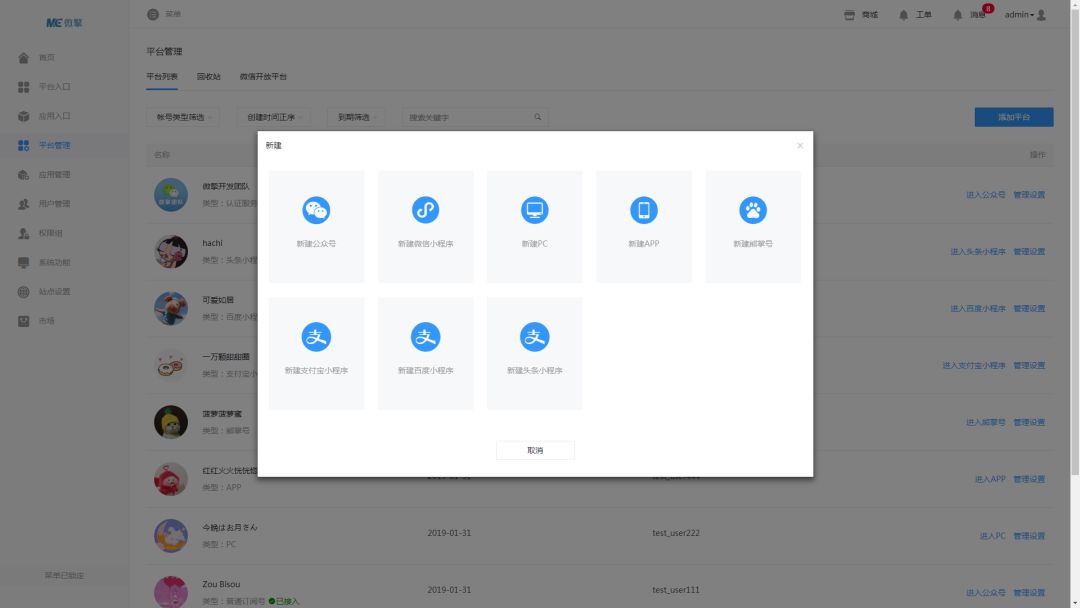Click the search magnifier icon

click(538, 117)
